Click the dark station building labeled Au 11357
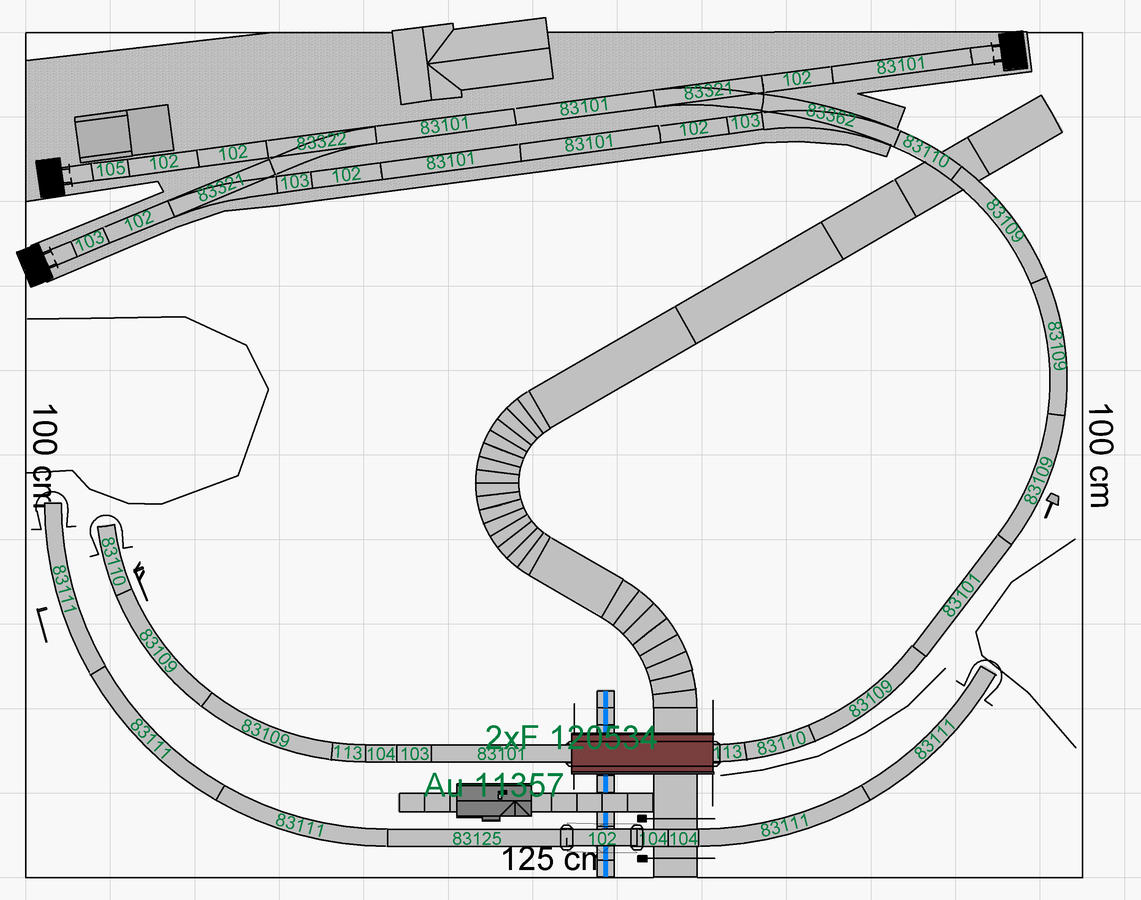Image resolution: width=1141 pixels, height=900 pixels. [492, 802]
